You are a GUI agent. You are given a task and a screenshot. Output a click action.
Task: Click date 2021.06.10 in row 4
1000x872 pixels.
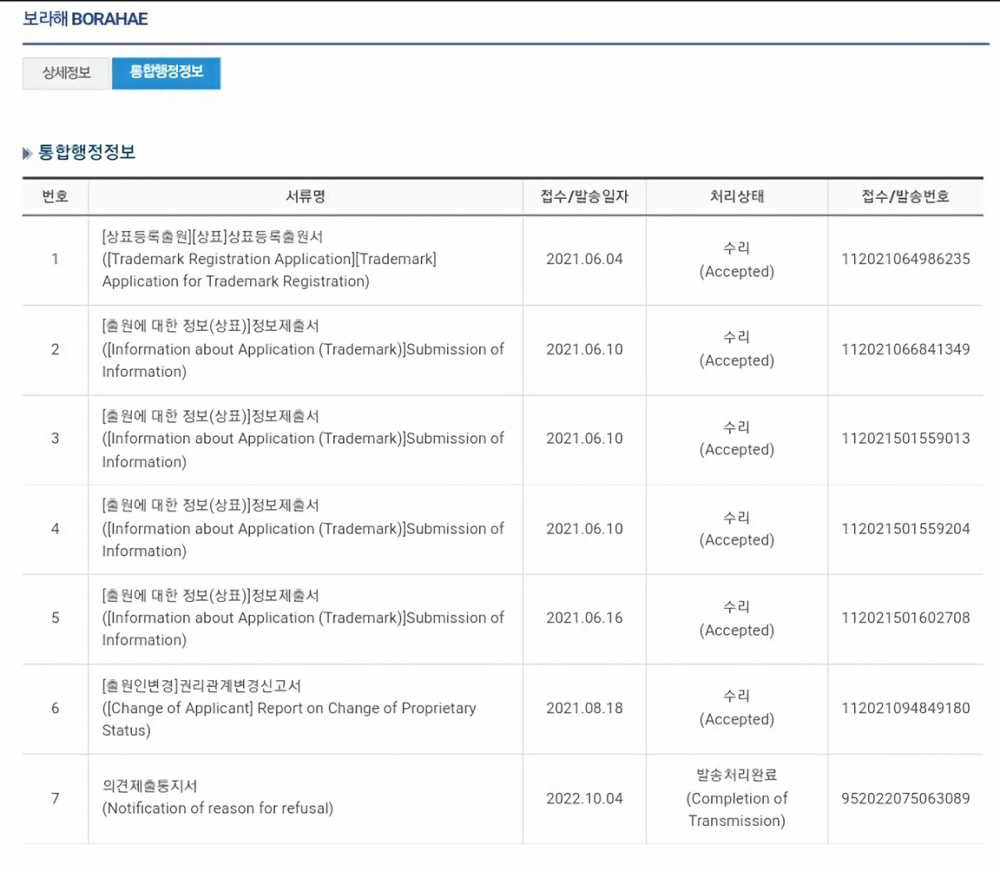coord(584,529)
